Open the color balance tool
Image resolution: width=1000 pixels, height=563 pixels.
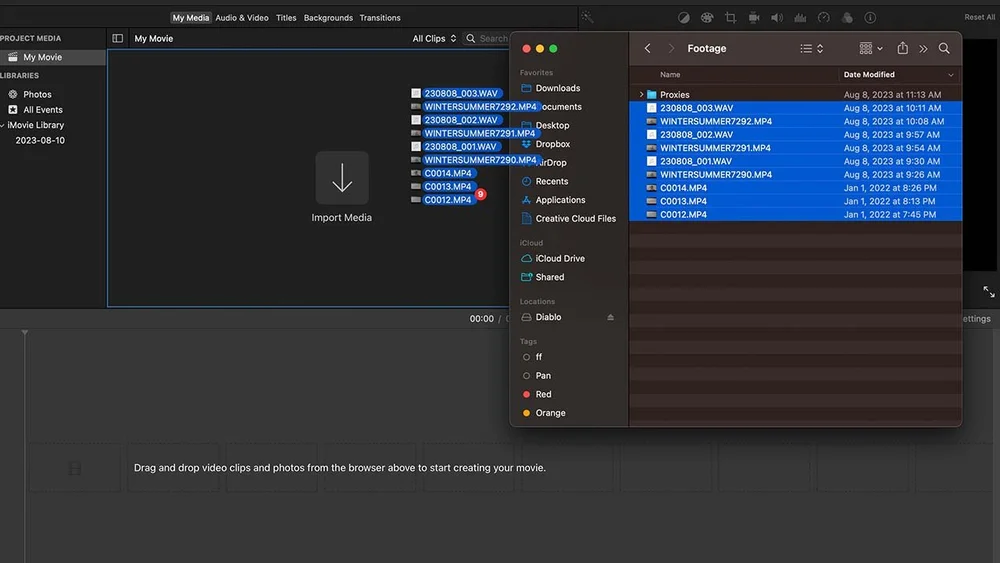click(684, 18)
